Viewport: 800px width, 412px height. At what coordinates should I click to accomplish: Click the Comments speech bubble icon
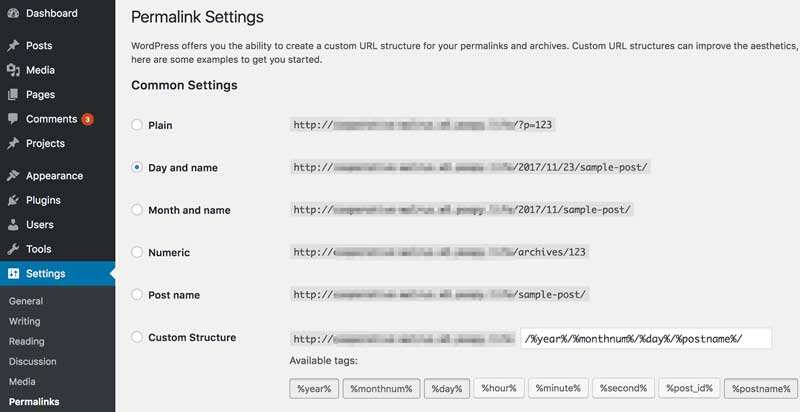click(x=13, y=119)
